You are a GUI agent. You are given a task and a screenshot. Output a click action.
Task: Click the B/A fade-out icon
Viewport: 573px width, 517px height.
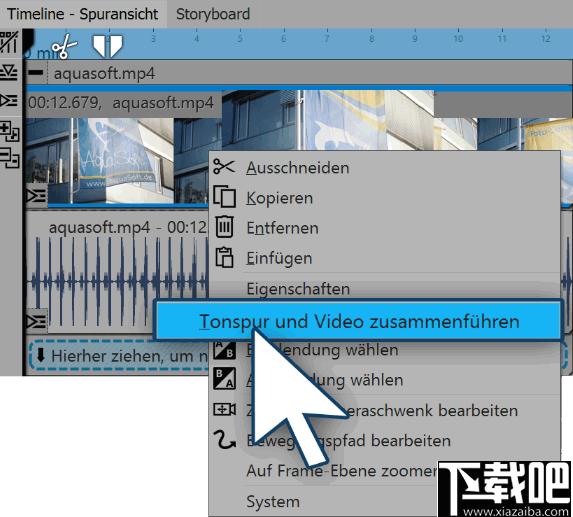[x=224, y=379]
